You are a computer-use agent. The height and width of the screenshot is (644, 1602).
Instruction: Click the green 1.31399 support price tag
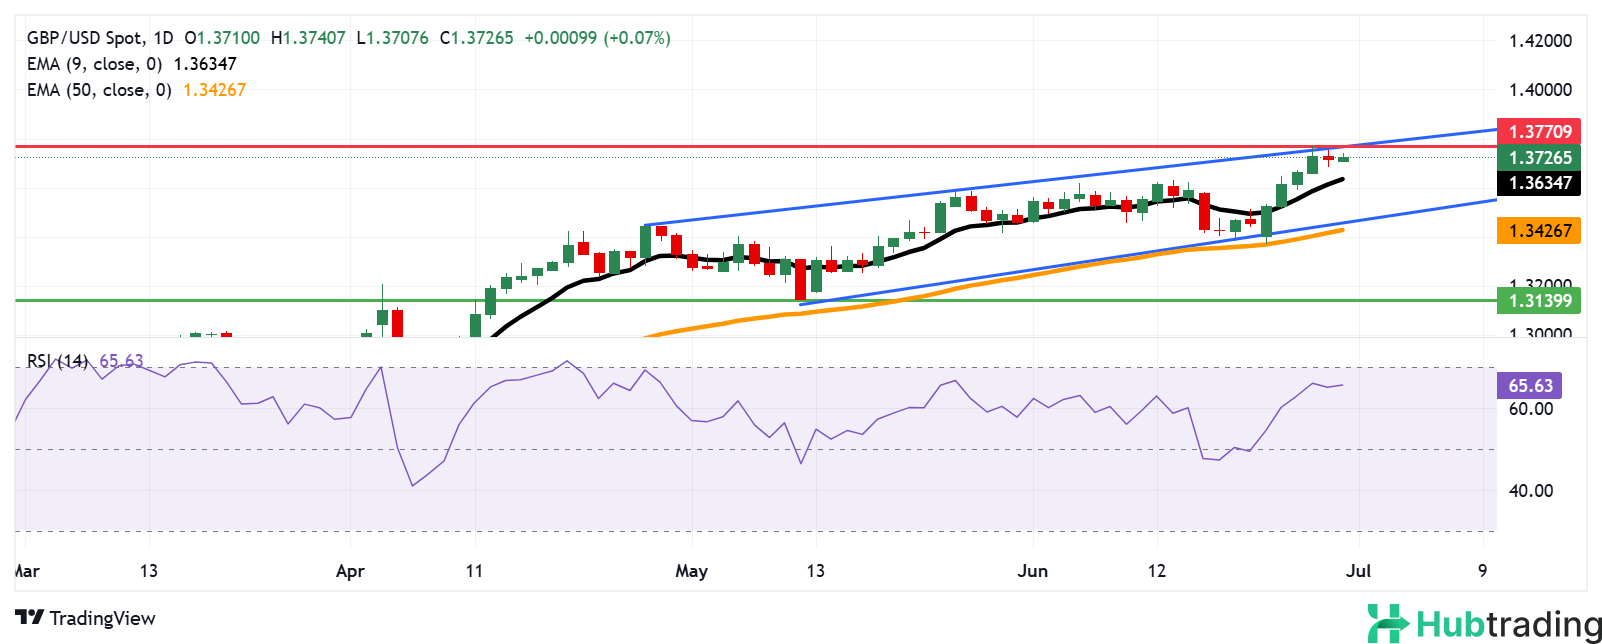tap(1539, 300)
